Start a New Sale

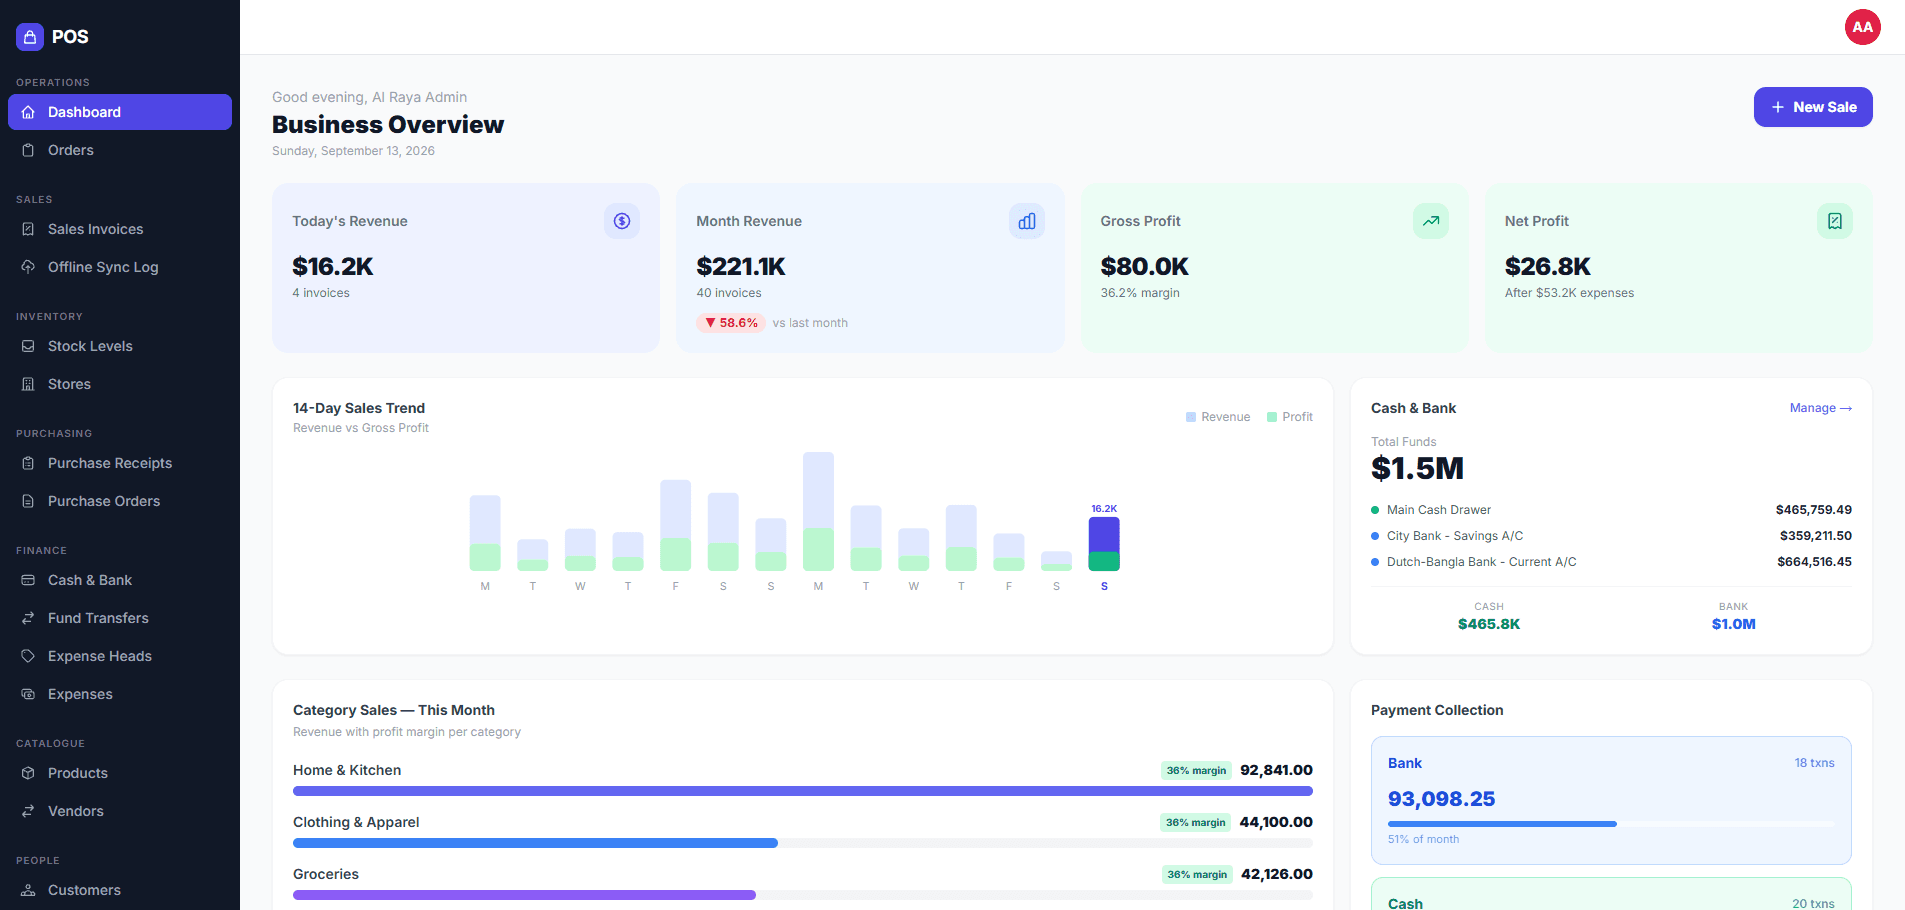[x=1813, y=107]
